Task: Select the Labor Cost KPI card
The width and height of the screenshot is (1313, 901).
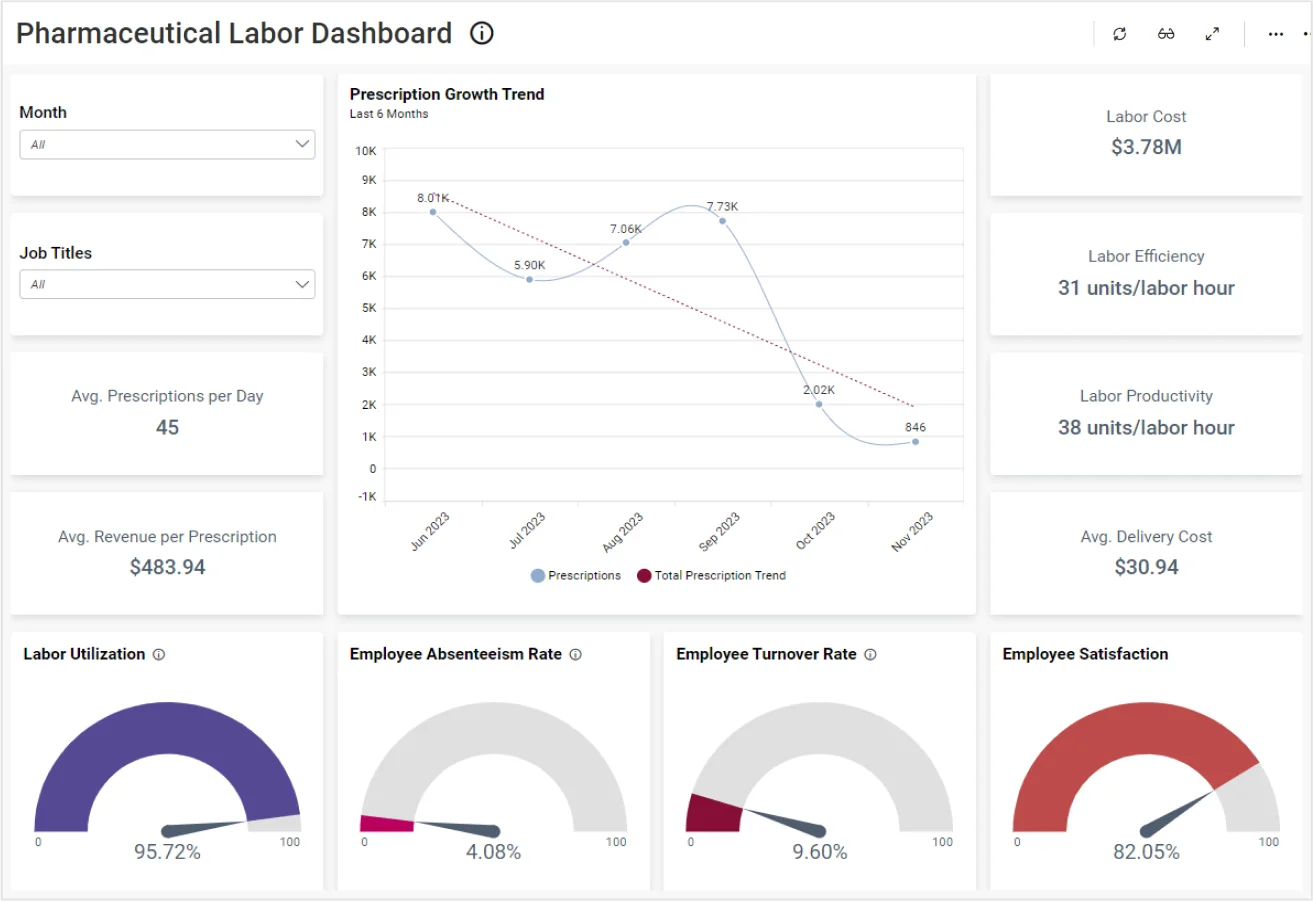Action: [1146, 134]
